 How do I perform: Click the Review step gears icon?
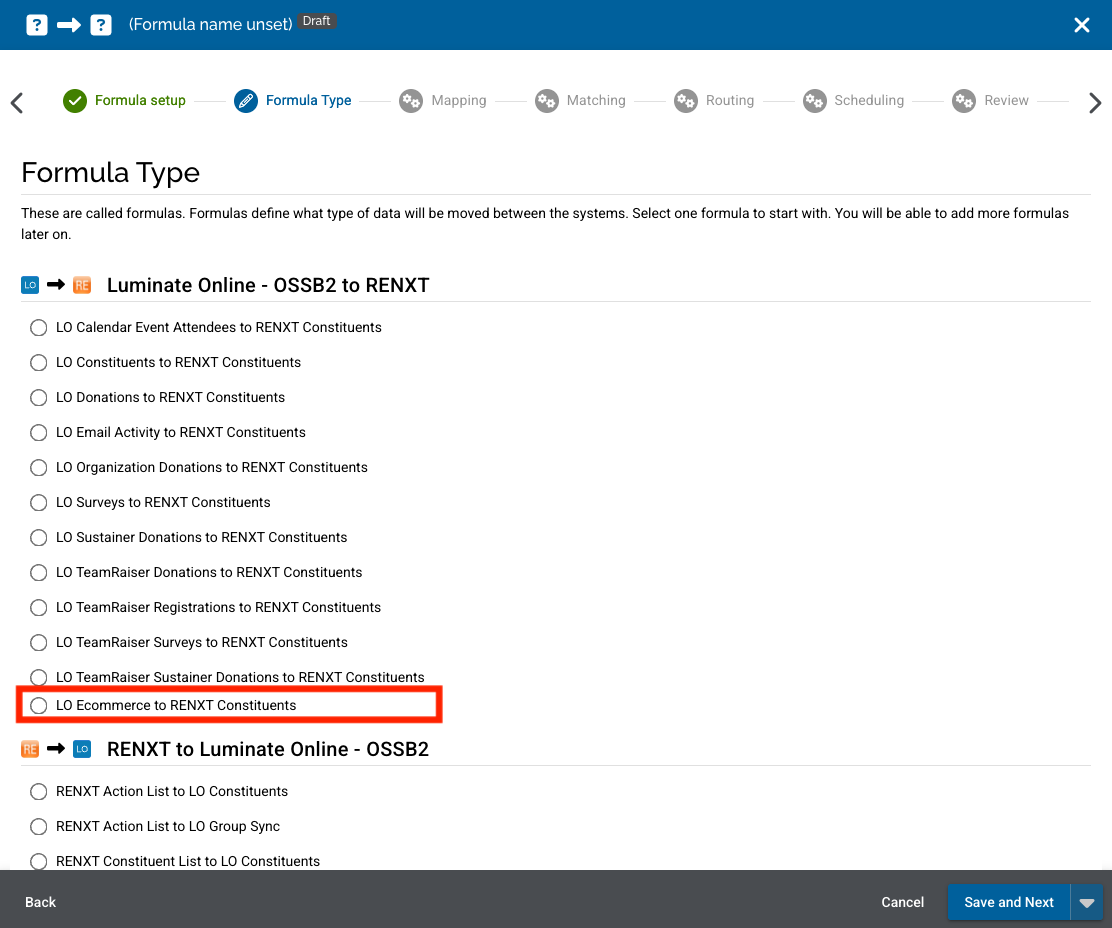point(964,101)
